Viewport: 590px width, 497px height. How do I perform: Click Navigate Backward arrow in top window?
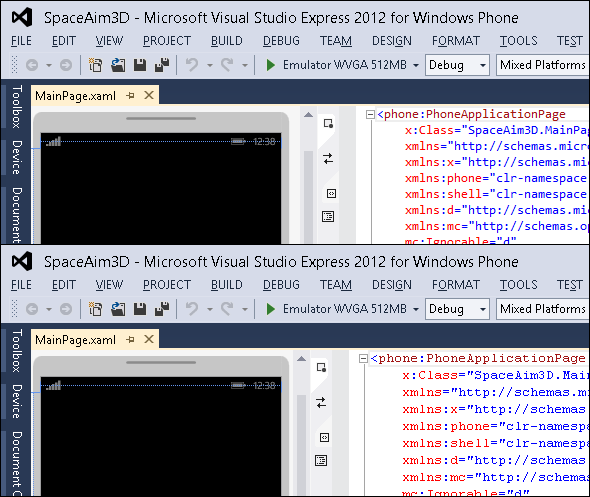(x=32, y=65)
